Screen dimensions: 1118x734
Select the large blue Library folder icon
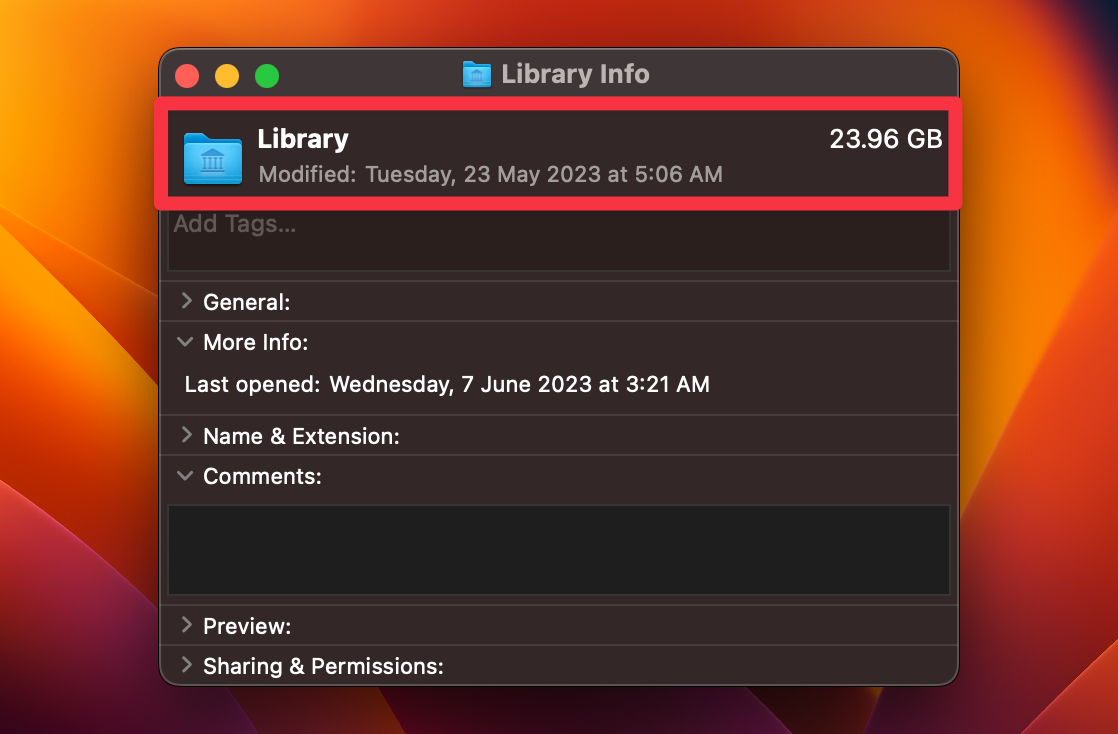[211, 158]
